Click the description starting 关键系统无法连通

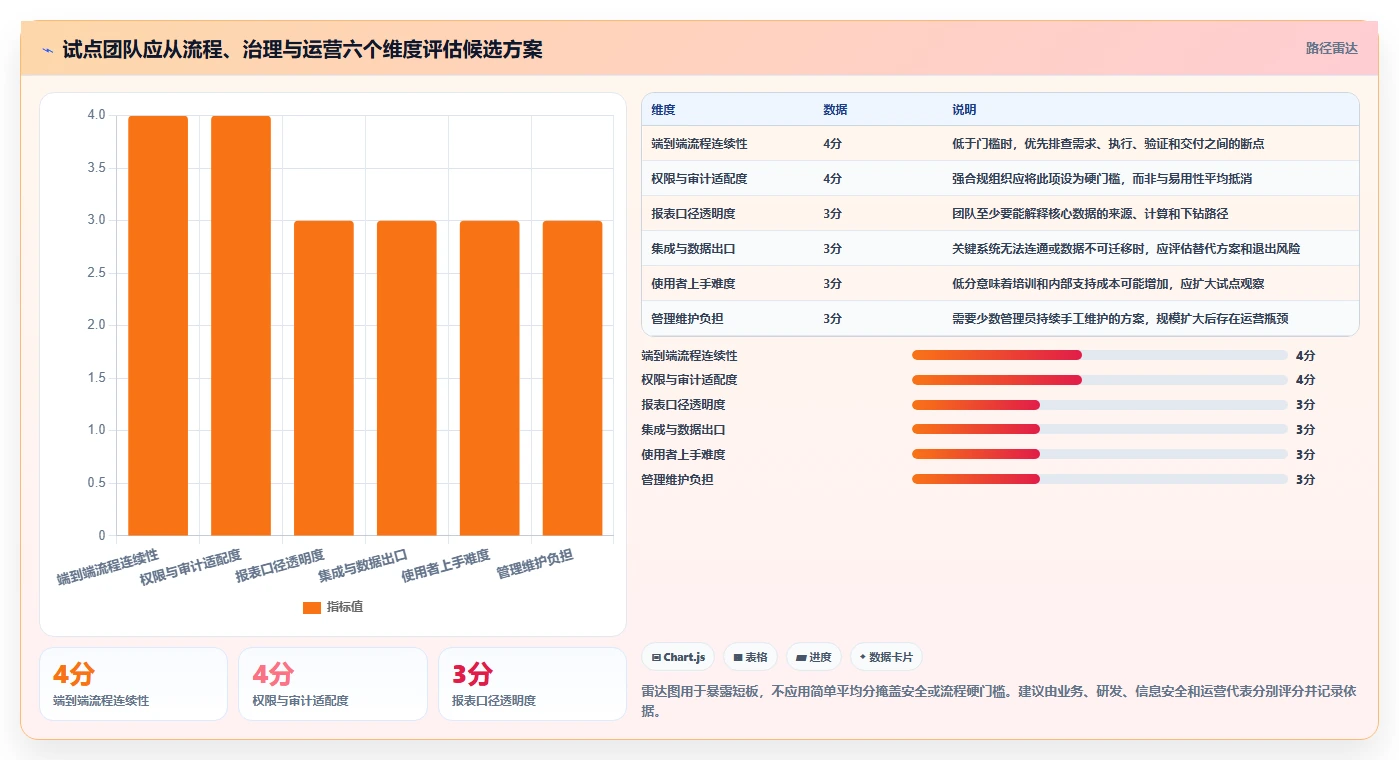1126,249
